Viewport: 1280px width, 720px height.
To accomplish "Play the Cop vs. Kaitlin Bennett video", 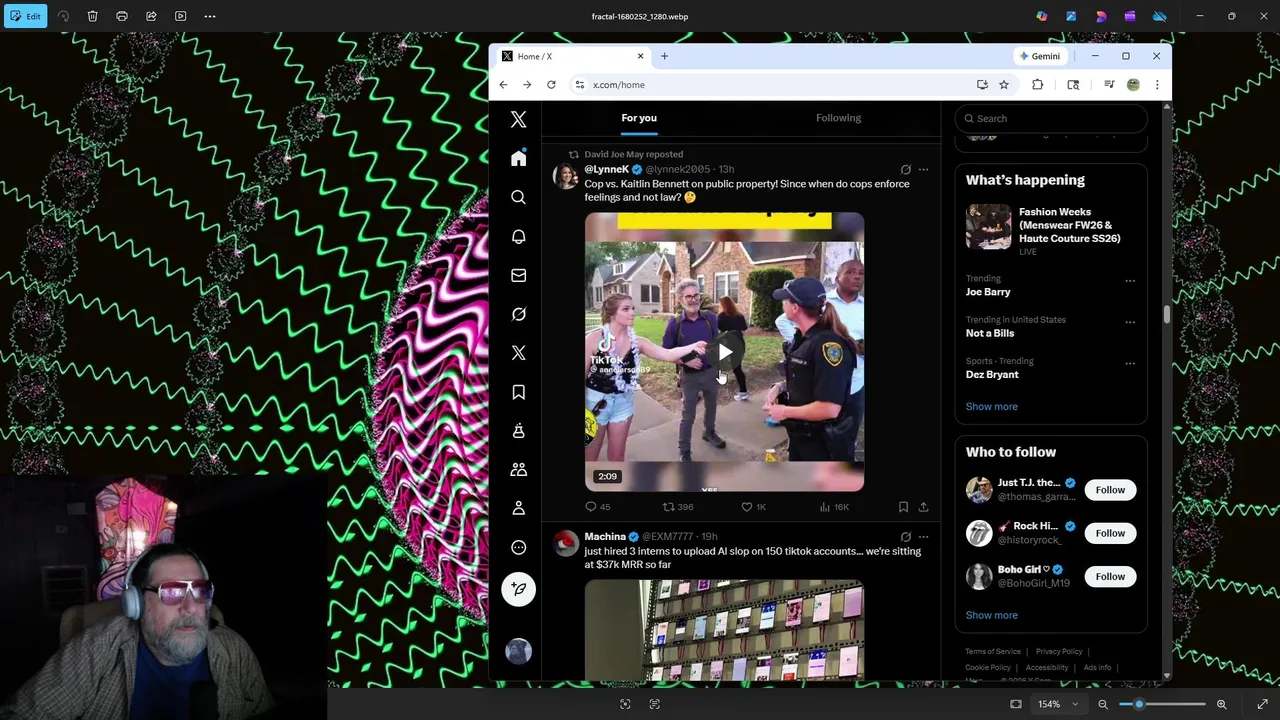I will point(724,352).
